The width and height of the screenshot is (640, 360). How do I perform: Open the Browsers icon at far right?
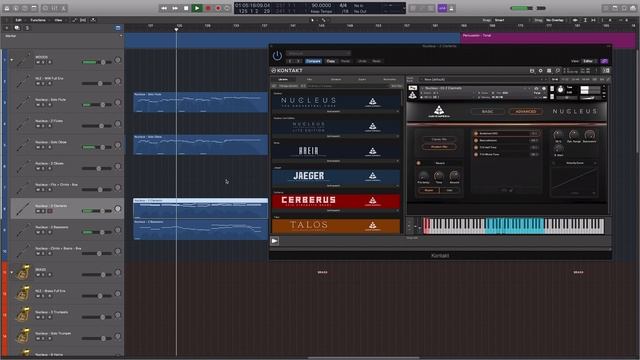click(633, 8)
